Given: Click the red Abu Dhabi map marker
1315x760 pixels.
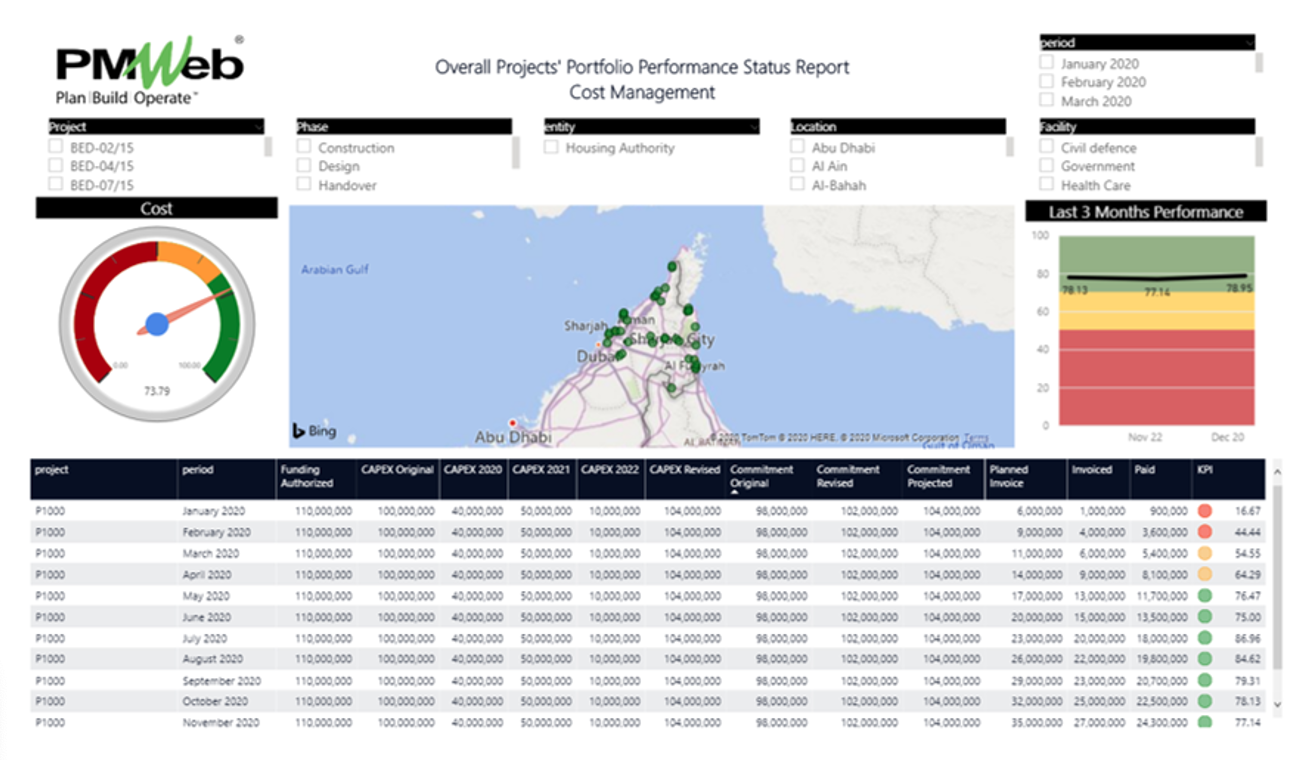Looking at the screenshot, I should point(514,422).
